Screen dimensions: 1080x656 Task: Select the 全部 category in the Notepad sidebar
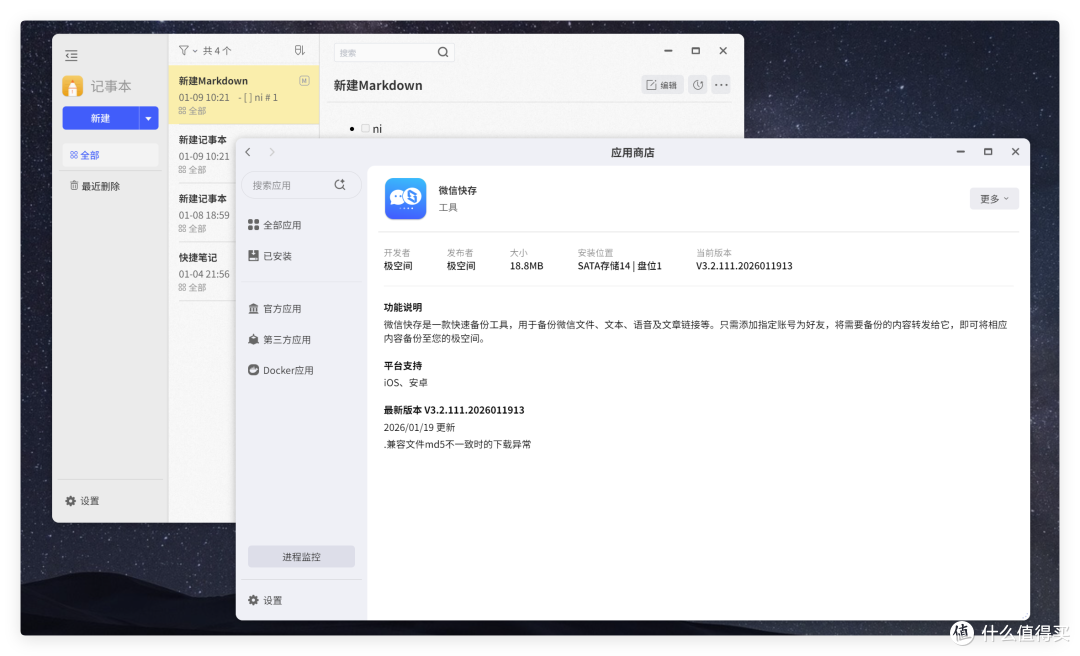coord(111,155)
